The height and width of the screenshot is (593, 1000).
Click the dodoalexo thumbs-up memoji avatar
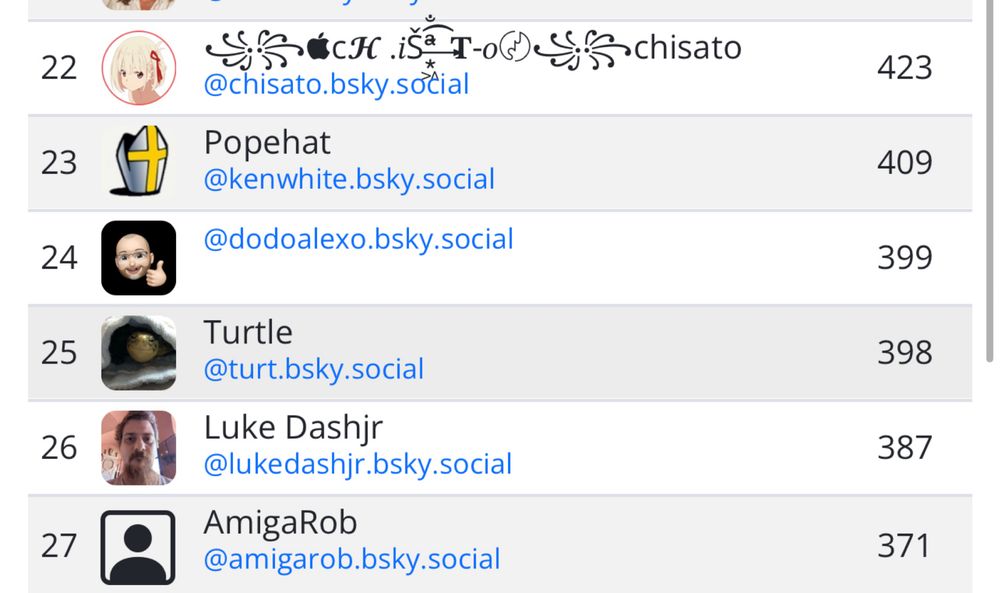(x=139, y=258)
